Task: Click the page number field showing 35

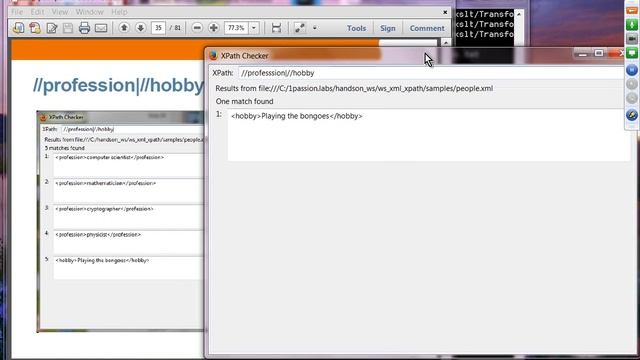Action: pos(158,28)
